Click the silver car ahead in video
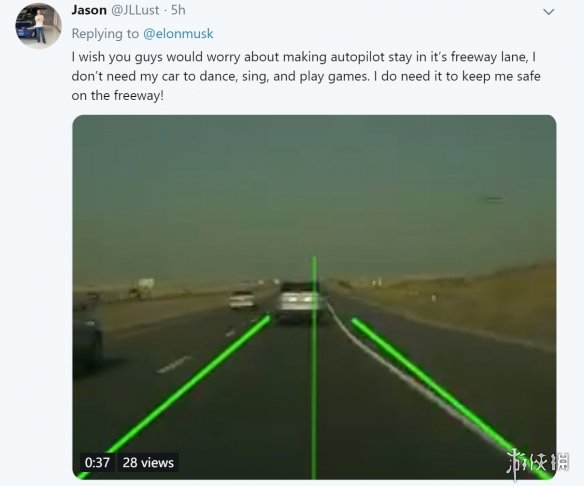The height and width of the screenshot is (486, 584). [x=301, y=302]
